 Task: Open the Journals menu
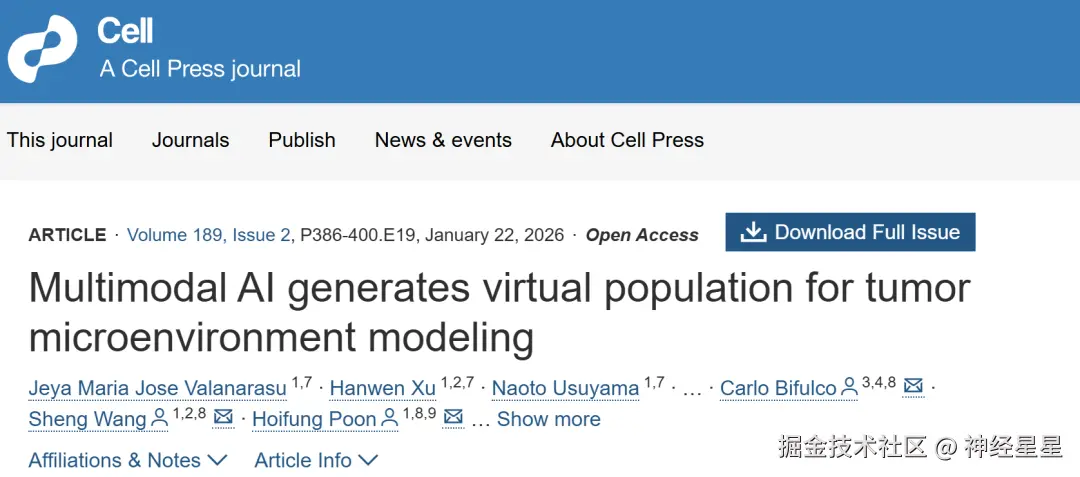tap(190, 140)
